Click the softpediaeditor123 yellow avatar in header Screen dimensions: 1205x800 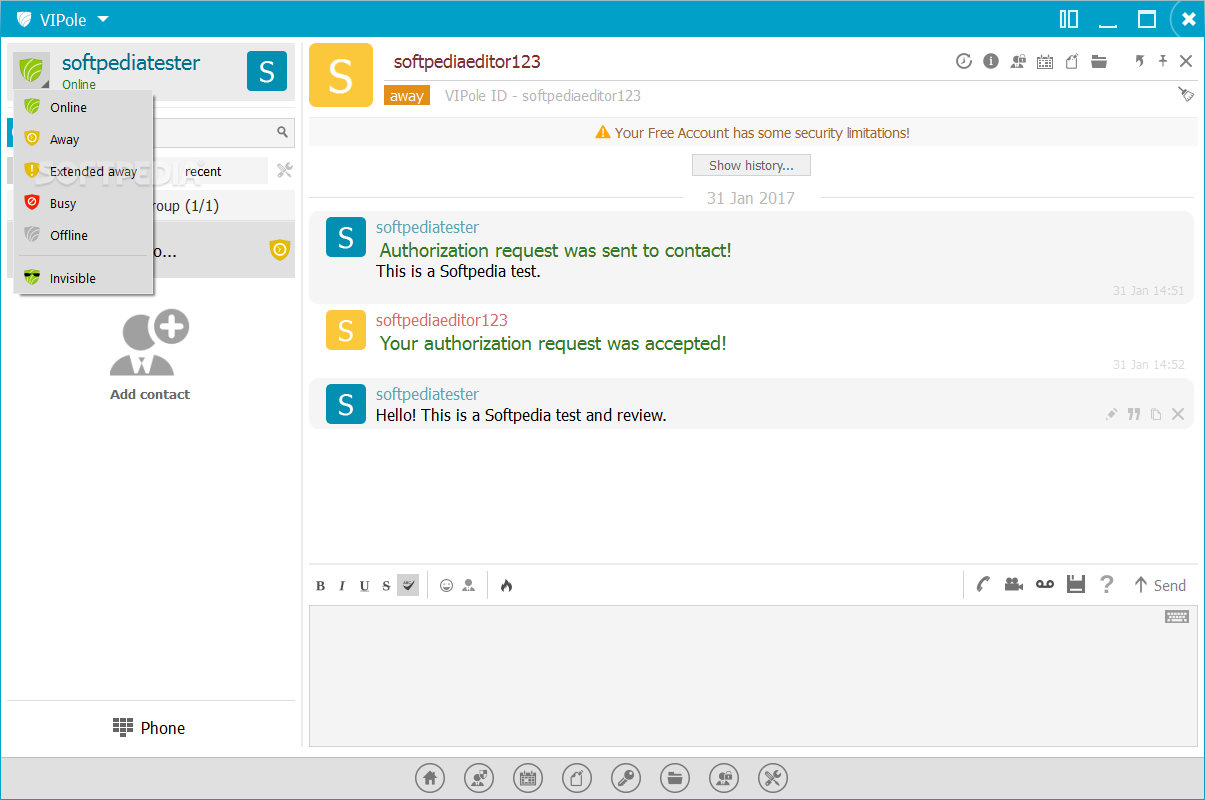pyautogui.click(x=341, y=75)
